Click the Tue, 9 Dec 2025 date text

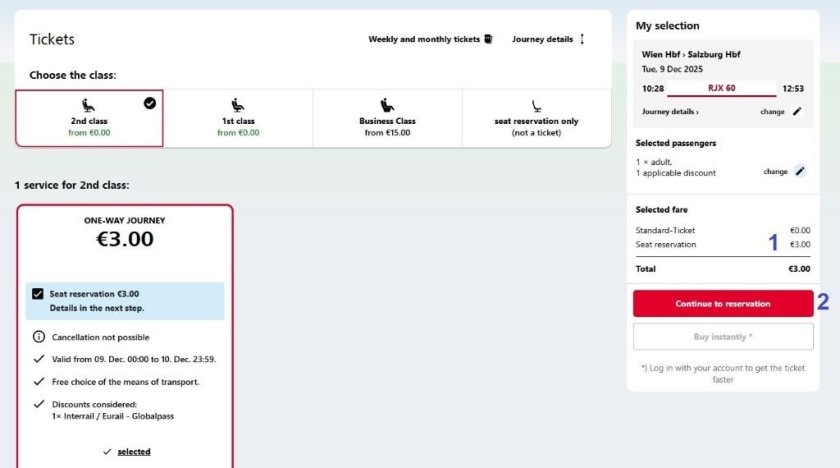[672, 69]
